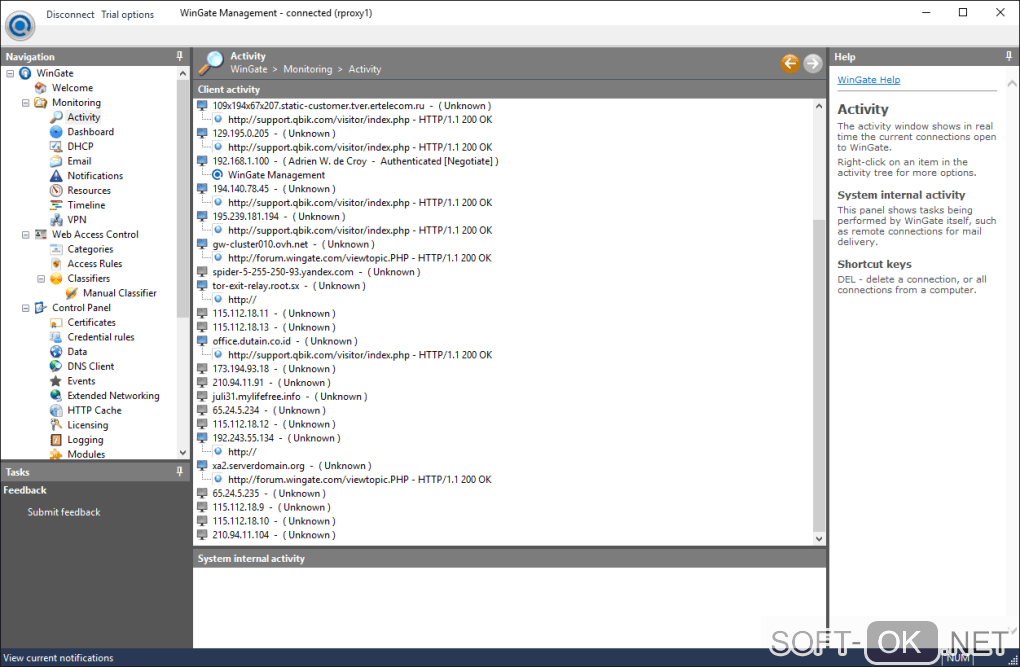Click the Categories icon under Web Access Control
The image size is (1020, 667).
(57, 249)
